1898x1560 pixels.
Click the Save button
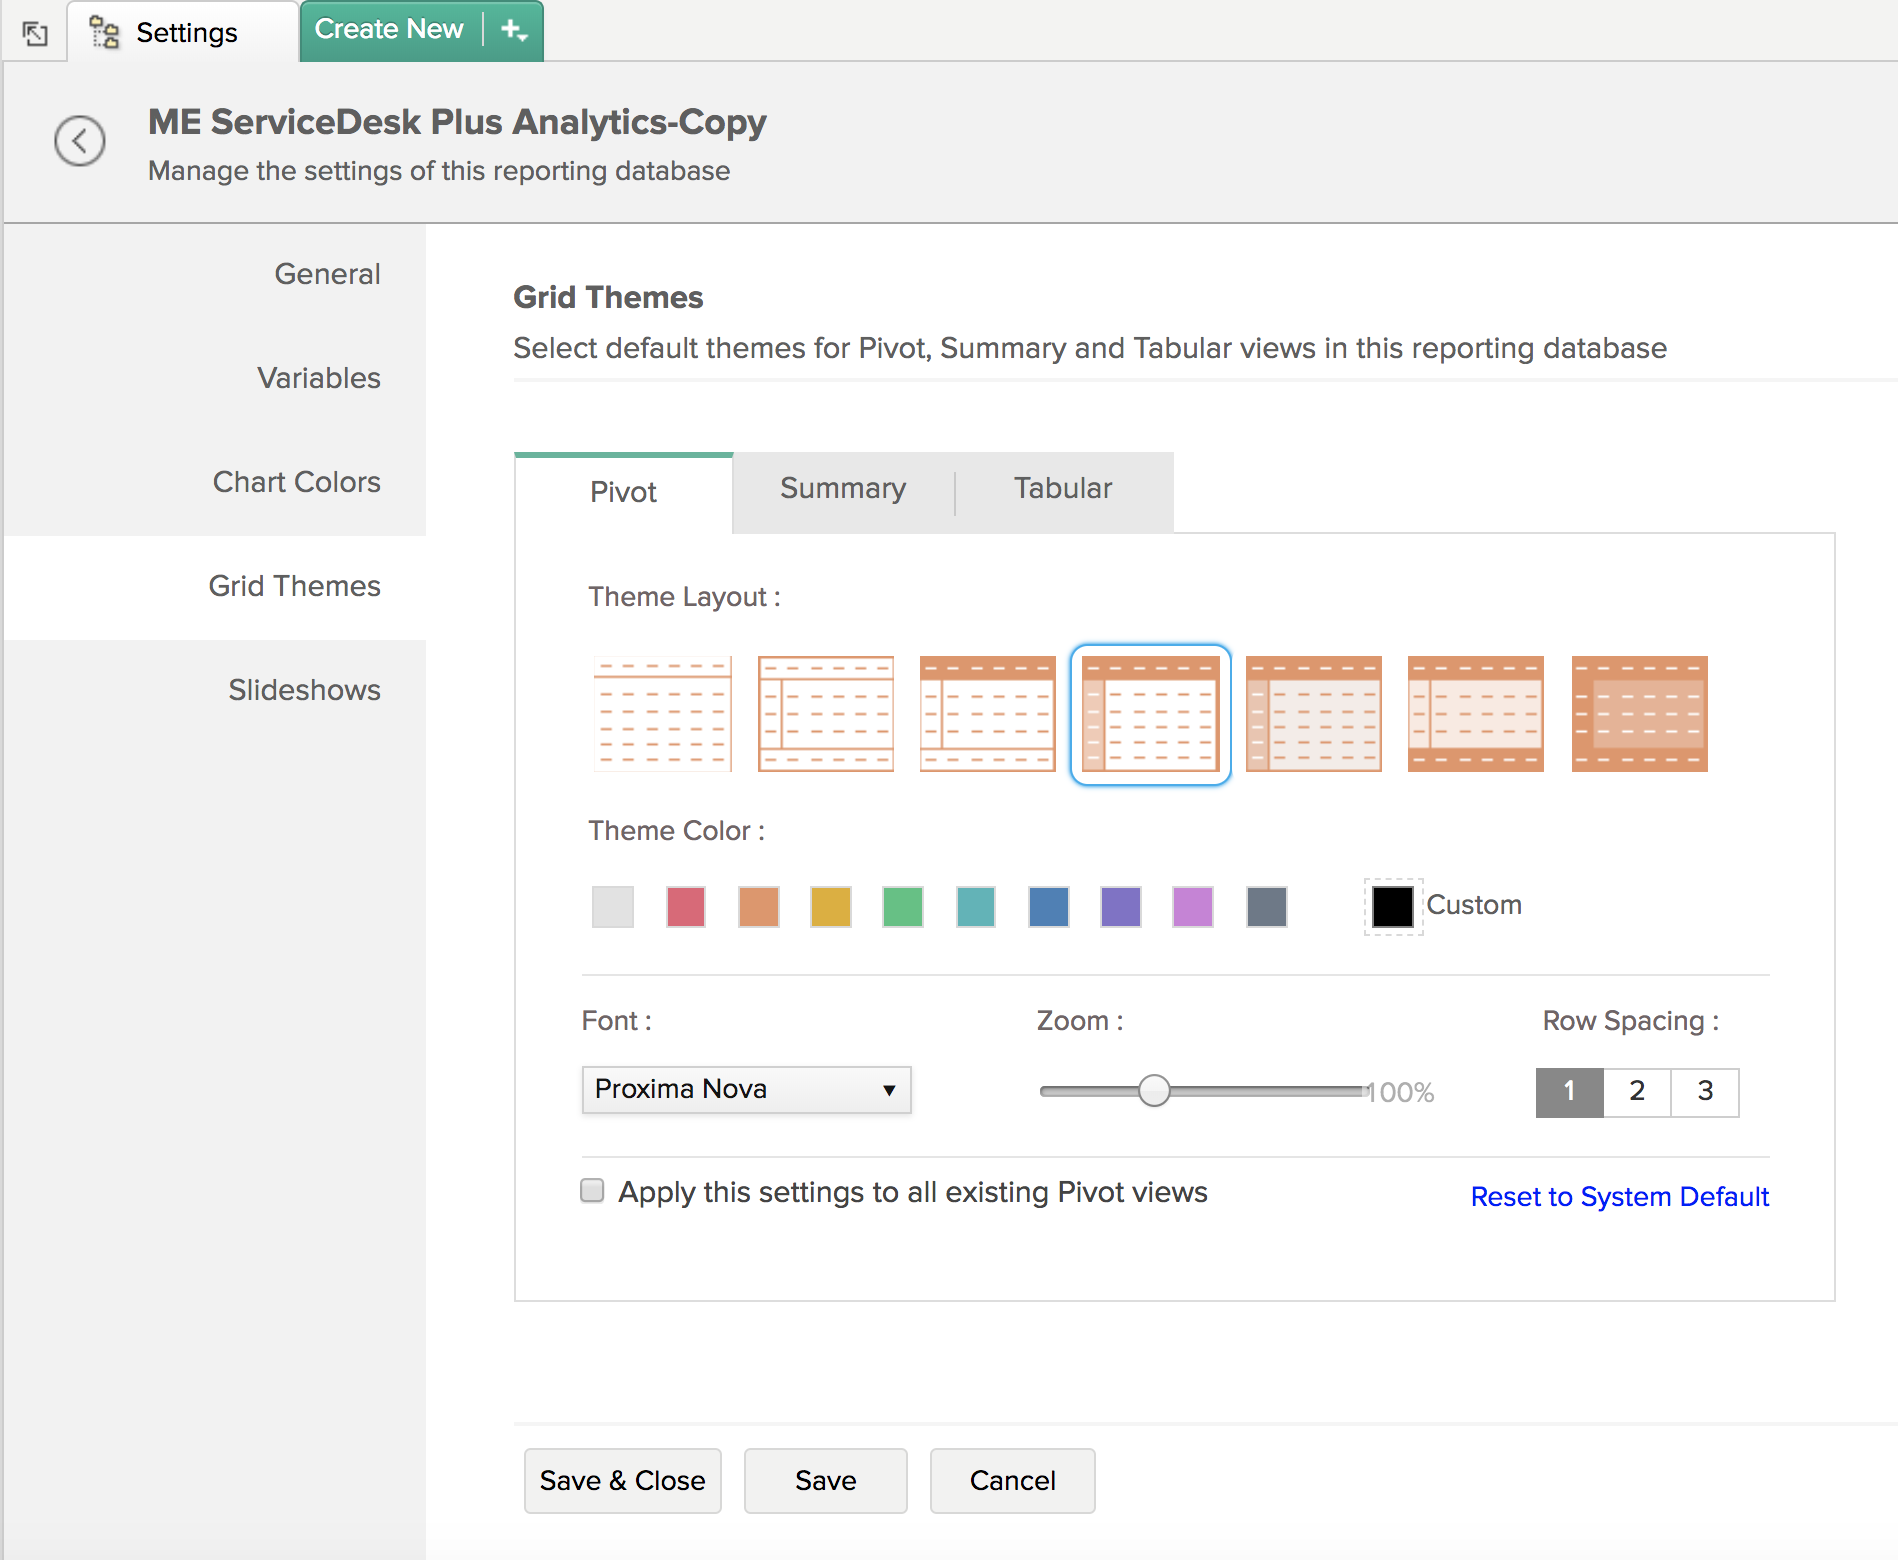coord(825,1481)
